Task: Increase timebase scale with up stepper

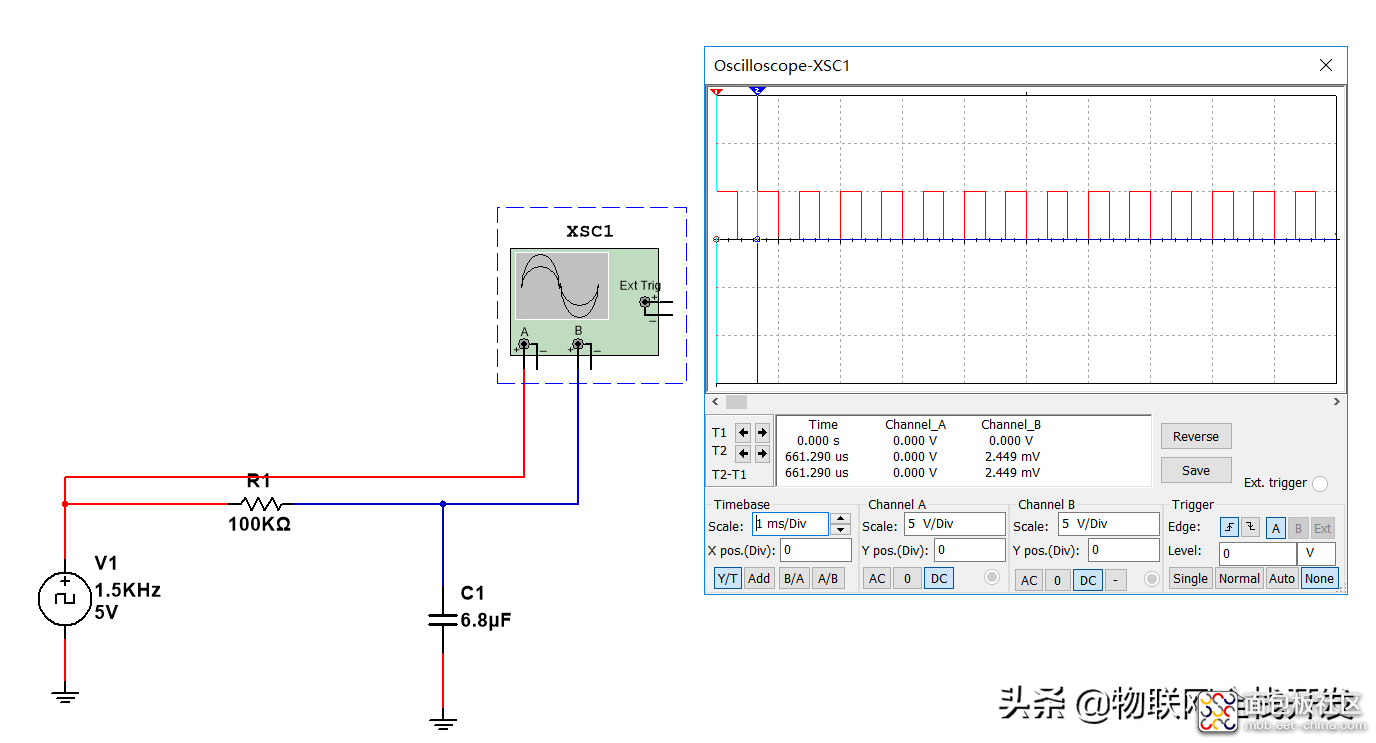Action: [x=841, y=518]
